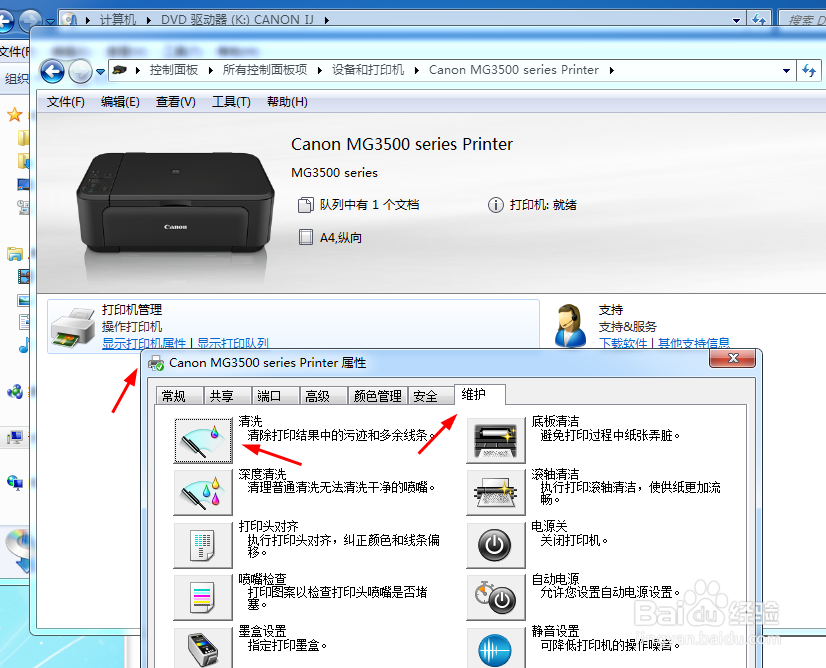The image size is (826, 668).
Task: Start 深度清洗 deep cleaning icon
Action: coord(203,493)
